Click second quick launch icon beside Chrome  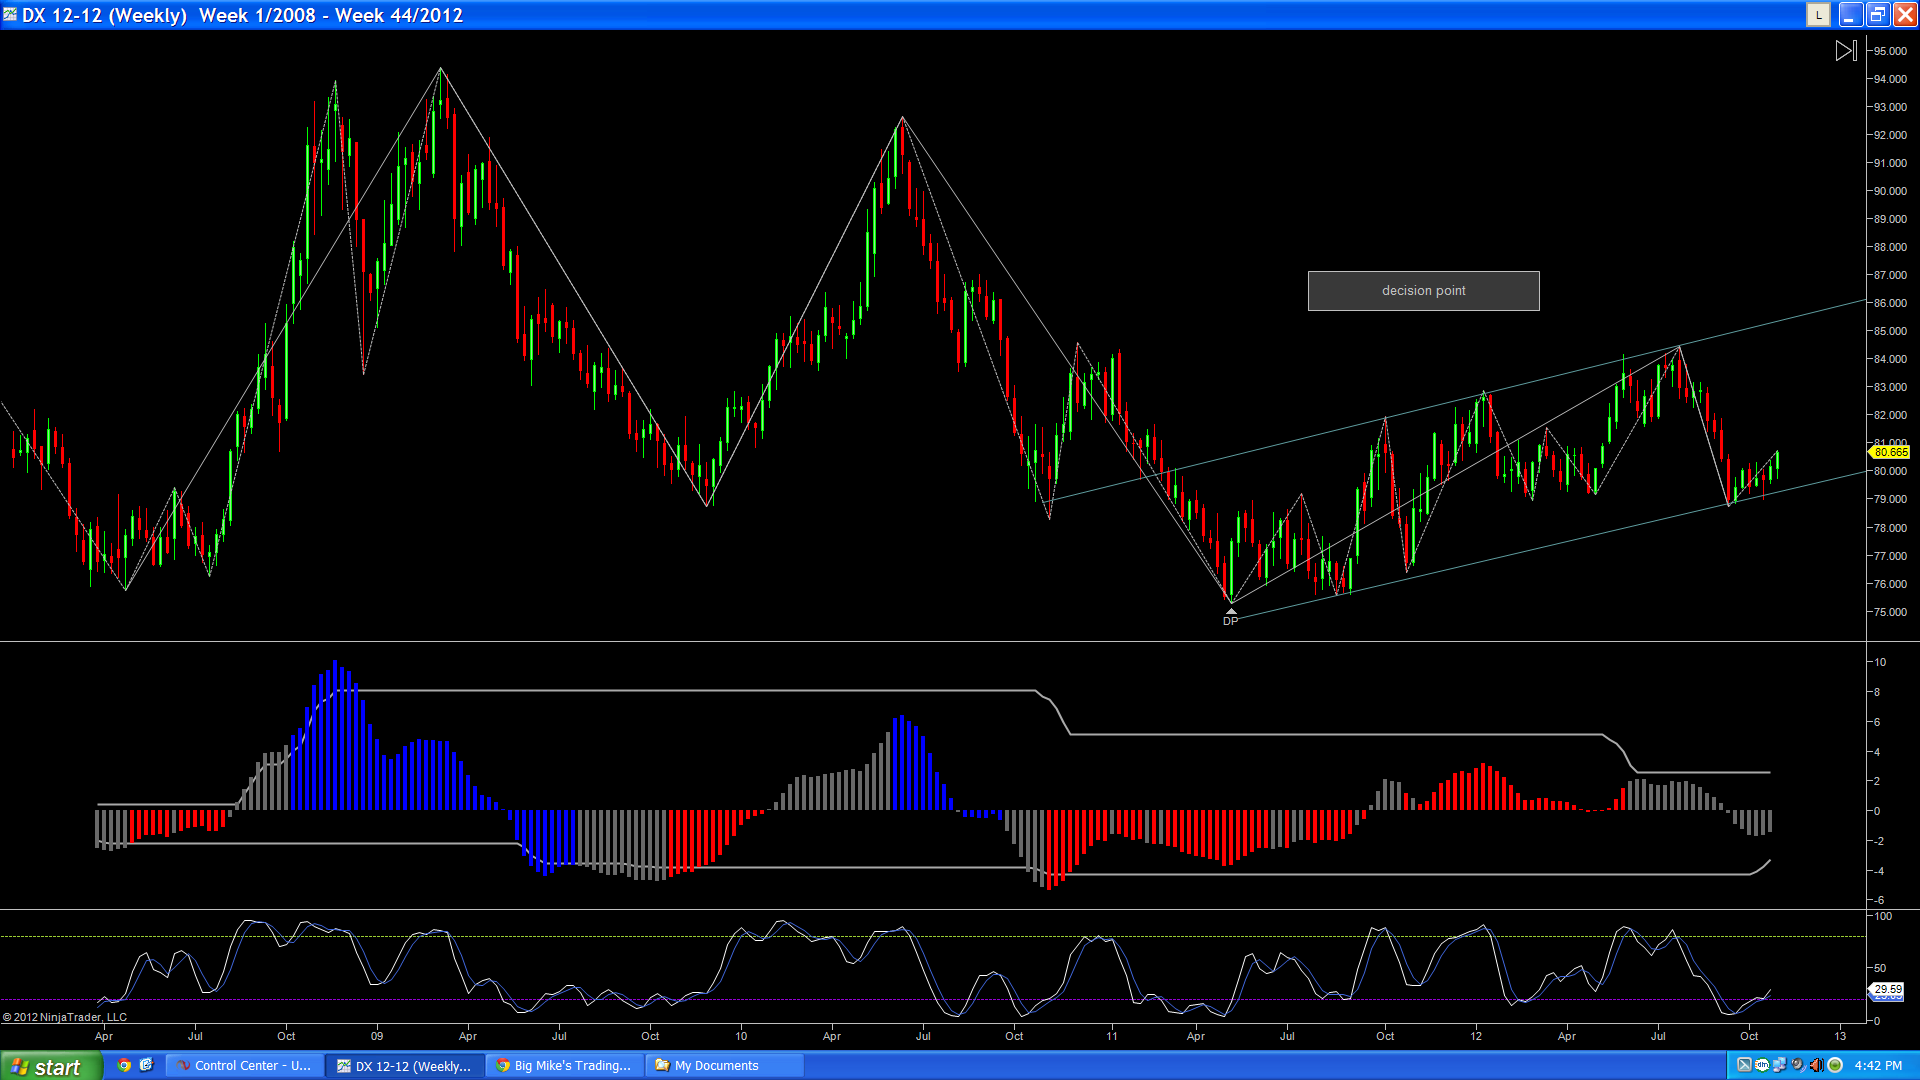tap(146, 1065)
